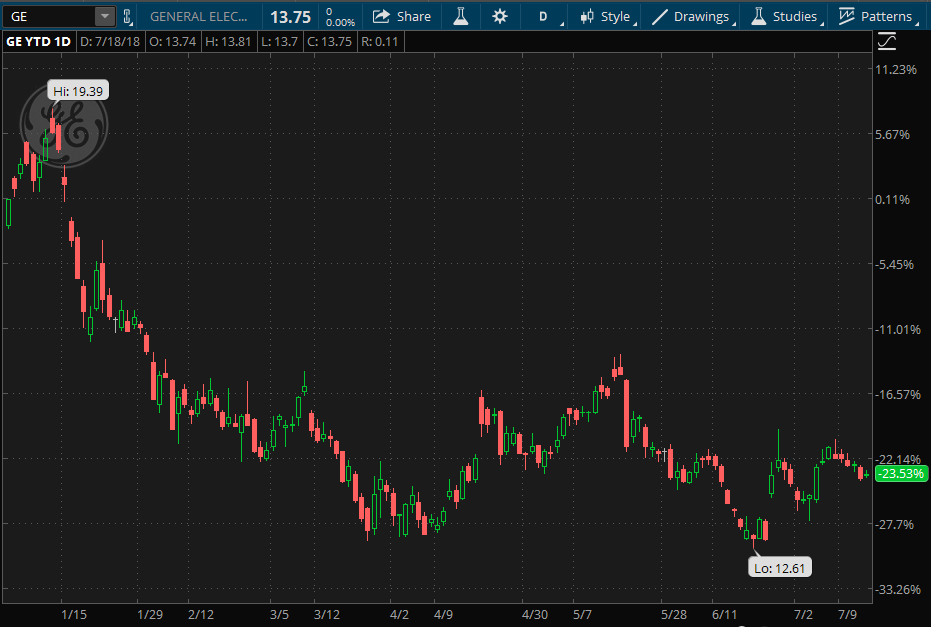Click the 4/2 date axis label
This screenshot has width=931, height=627.
[399, 615]
